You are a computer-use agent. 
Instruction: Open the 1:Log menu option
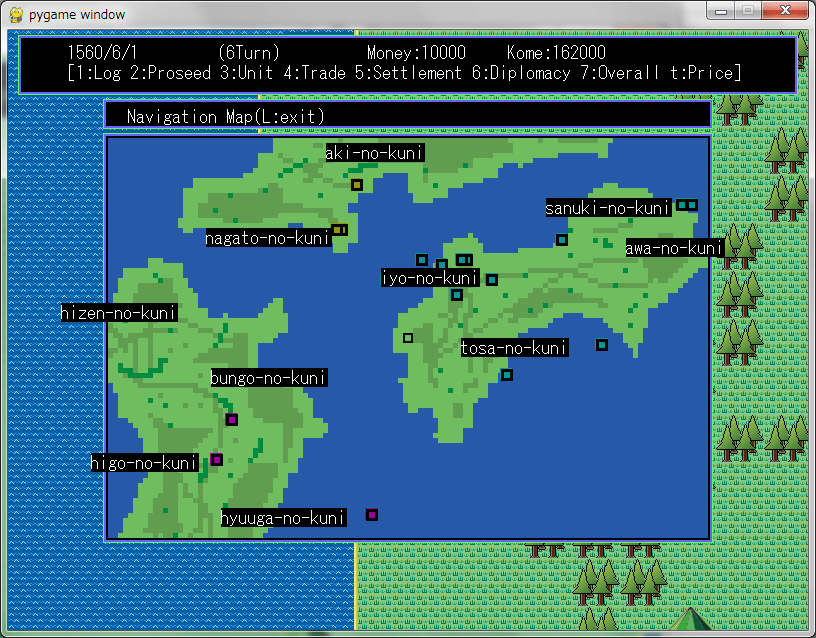(99, 73)
